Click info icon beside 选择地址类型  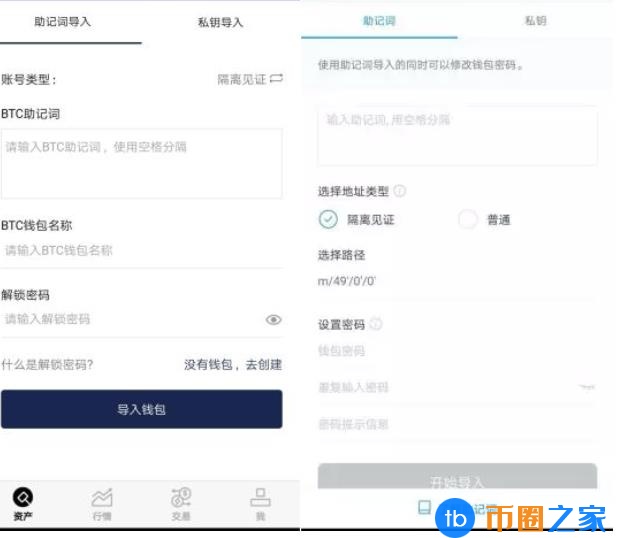pyautogui.click(x=400, y=191)
